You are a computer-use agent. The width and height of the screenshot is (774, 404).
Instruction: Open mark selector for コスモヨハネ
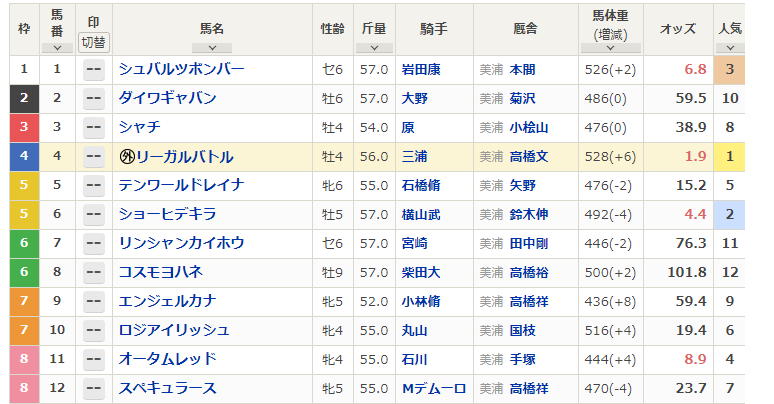click(93, 272)
